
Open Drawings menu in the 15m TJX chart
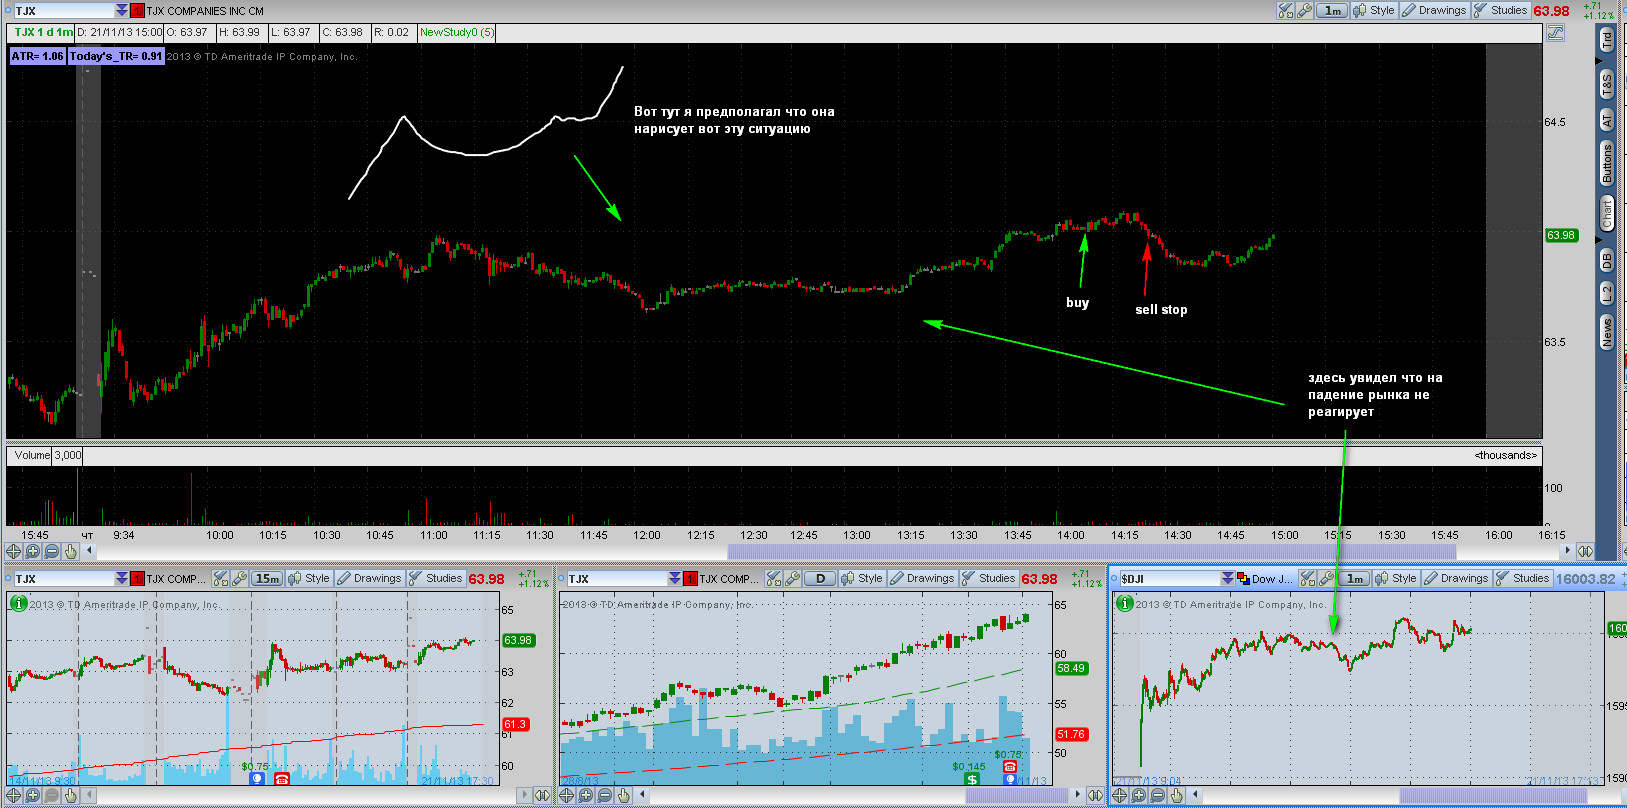tap(369, 579)
